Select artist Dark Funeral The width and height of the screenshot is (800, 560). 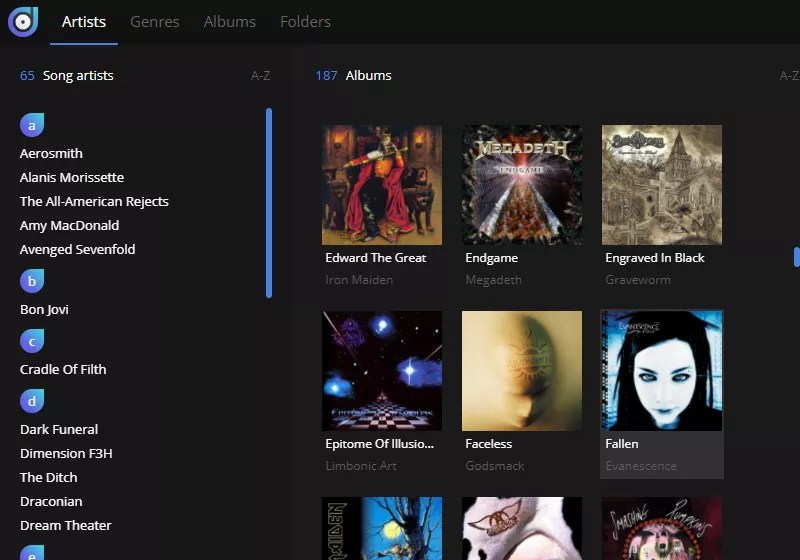tap(59, 429)
